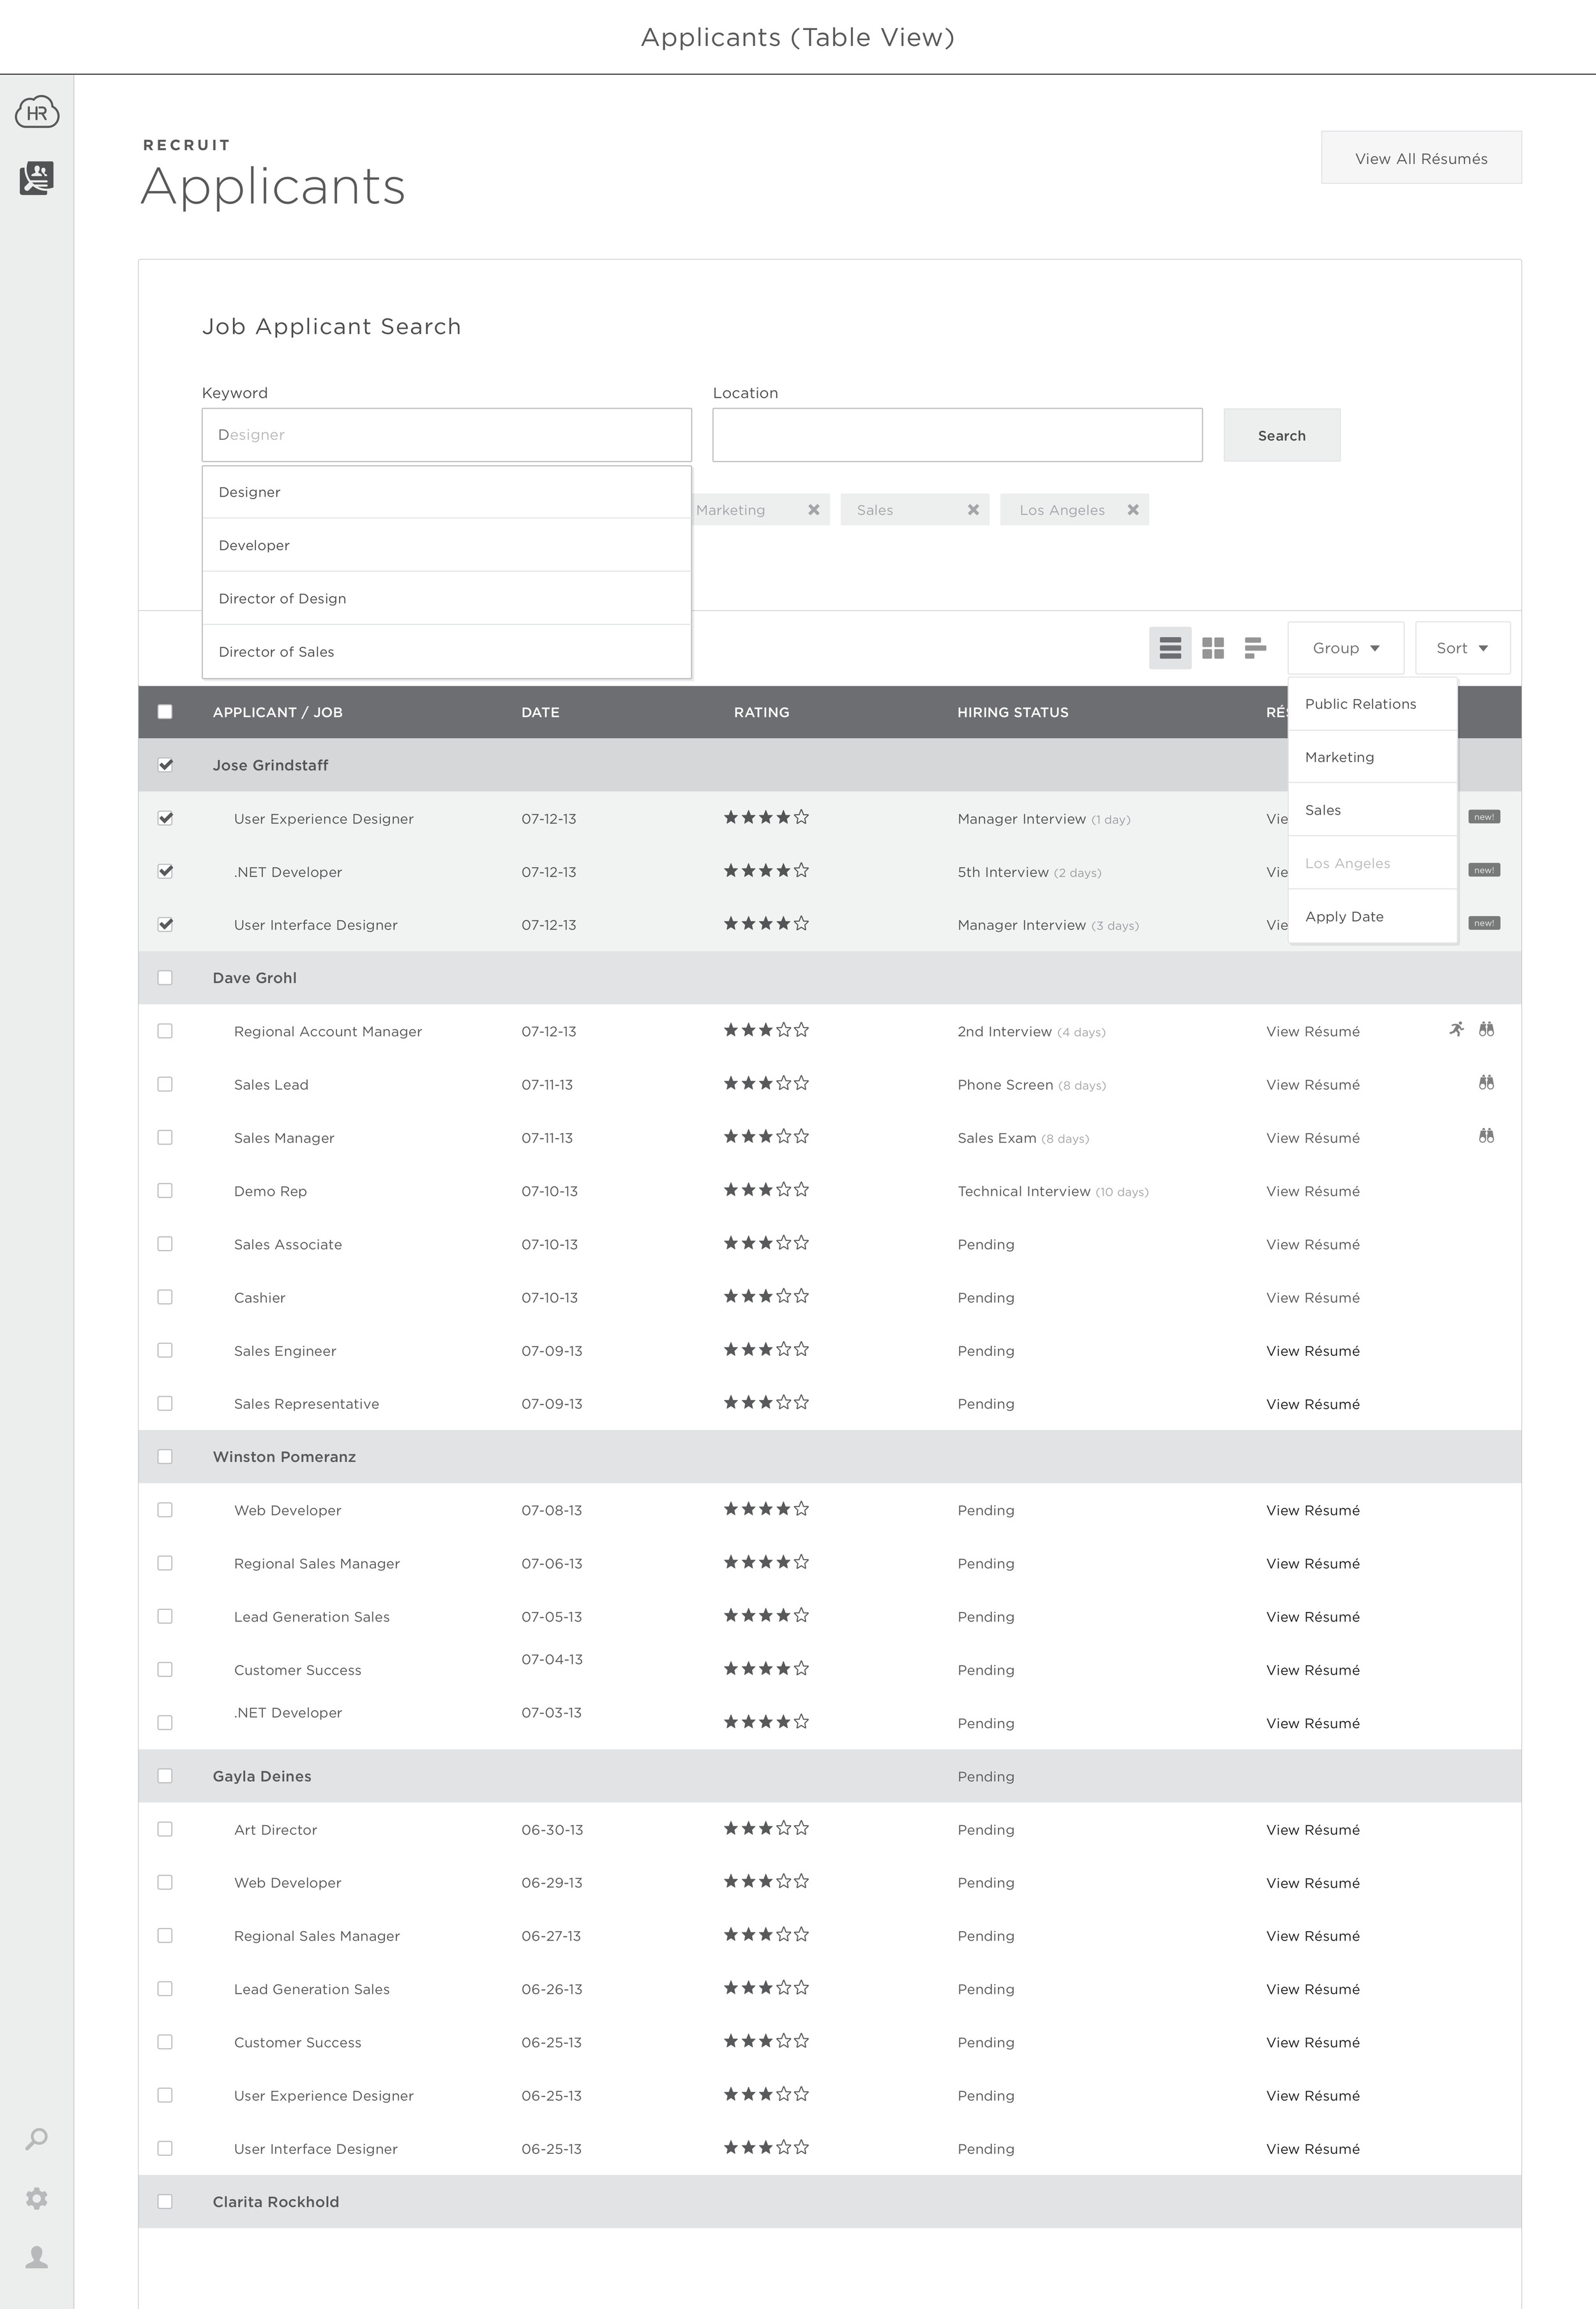Image resolution: width=1596 pixels, height=2309 pixels.
Task: Group by Los Angeles in menu
Action: (1373, 863)
